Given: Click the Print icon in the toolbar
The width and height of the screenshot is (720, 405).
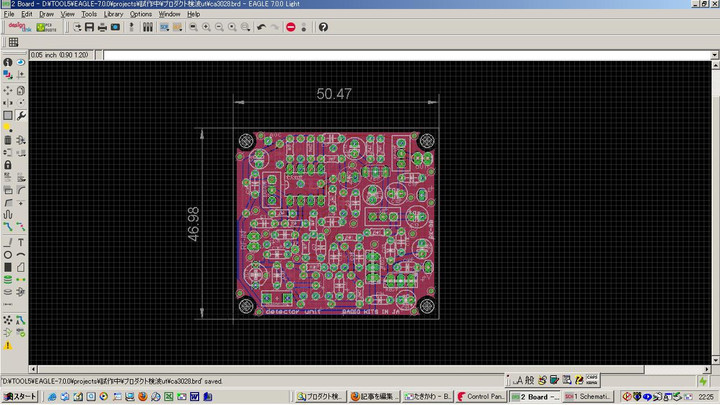Looking at the screenshot, I should (x=102, y=27).
